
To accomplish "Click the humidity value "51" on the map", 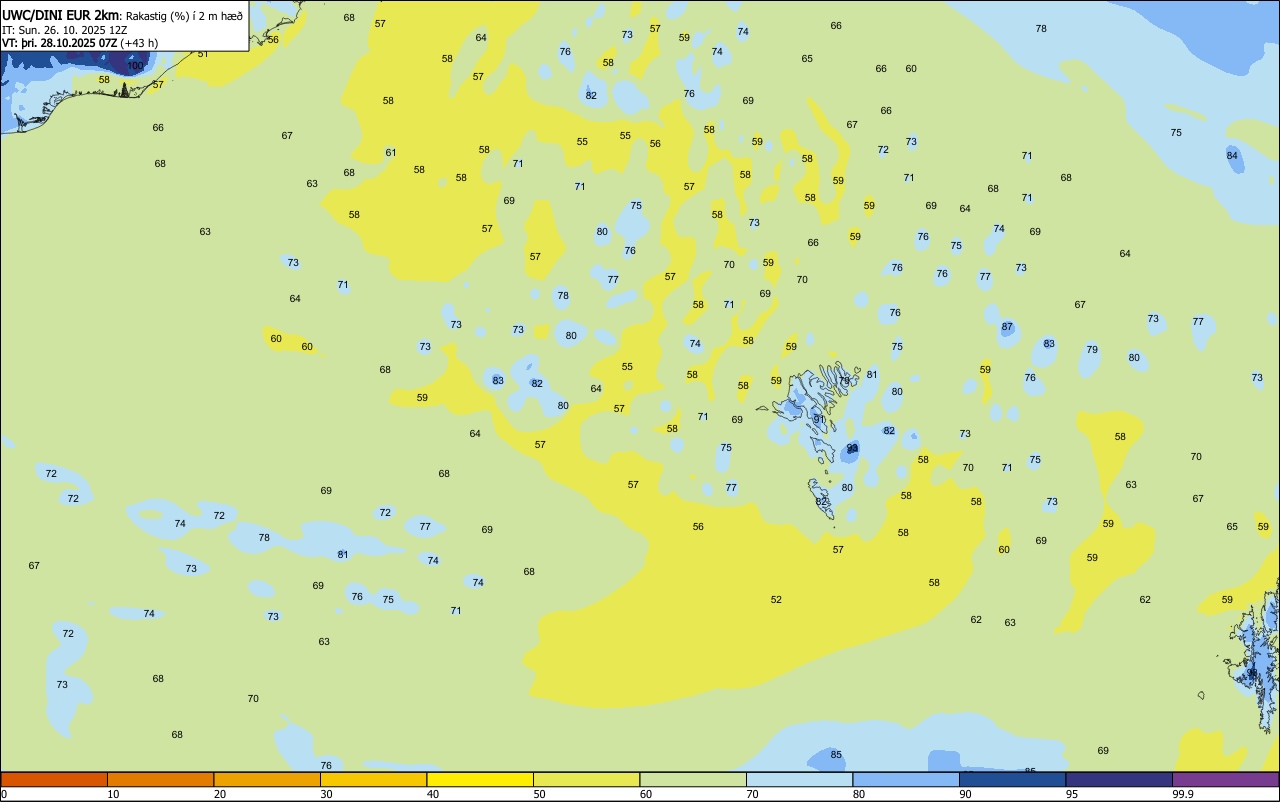I will (203, 53).
